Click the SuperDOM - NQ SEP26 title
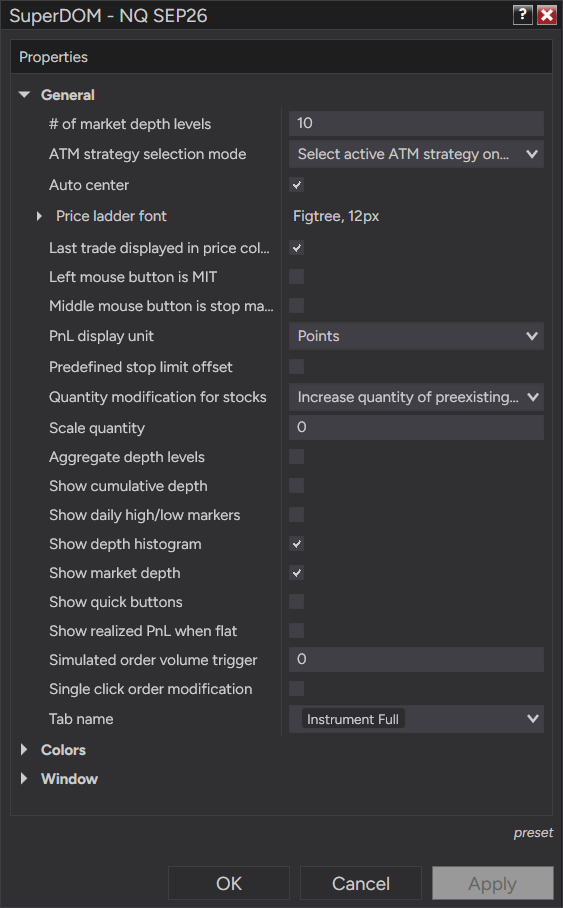This screenshot has height=908, width=563. coord(108,15)
